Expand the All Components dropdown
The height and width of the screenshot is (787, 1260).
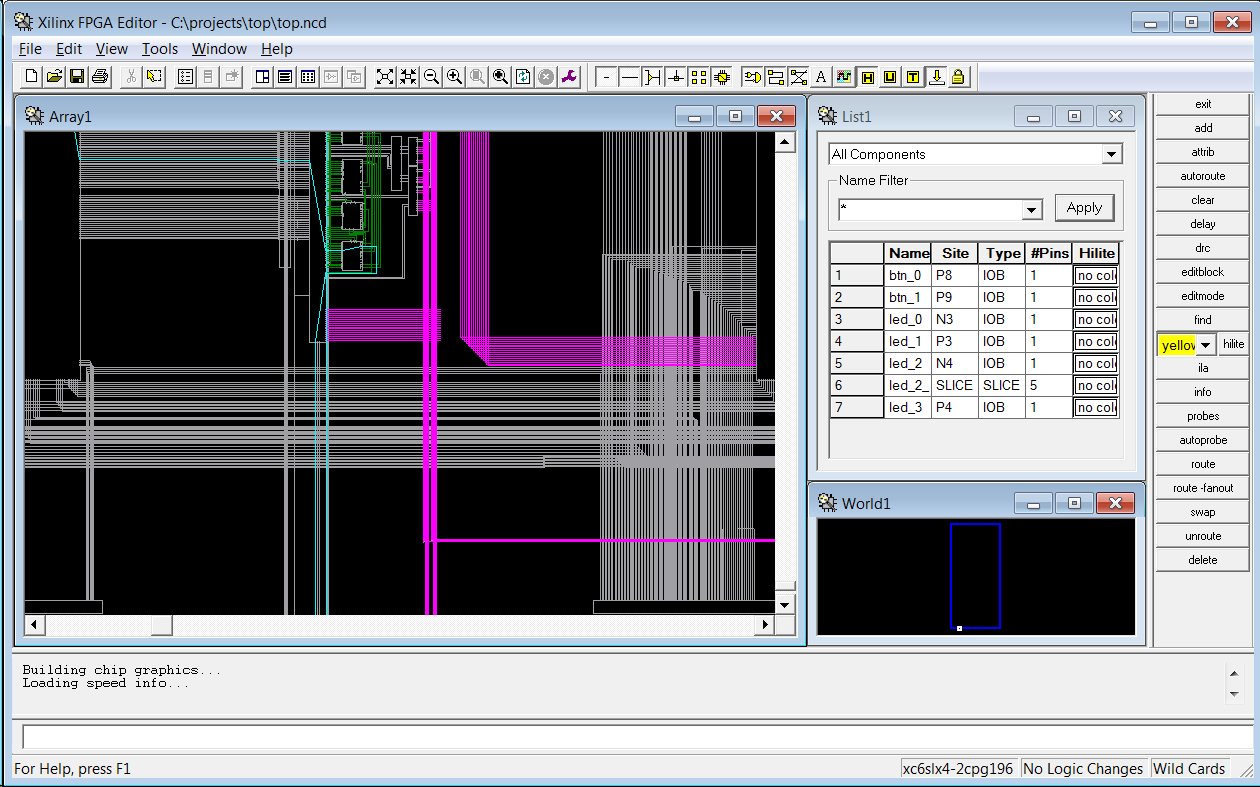pyautogui.click(x=1111, y=154)
